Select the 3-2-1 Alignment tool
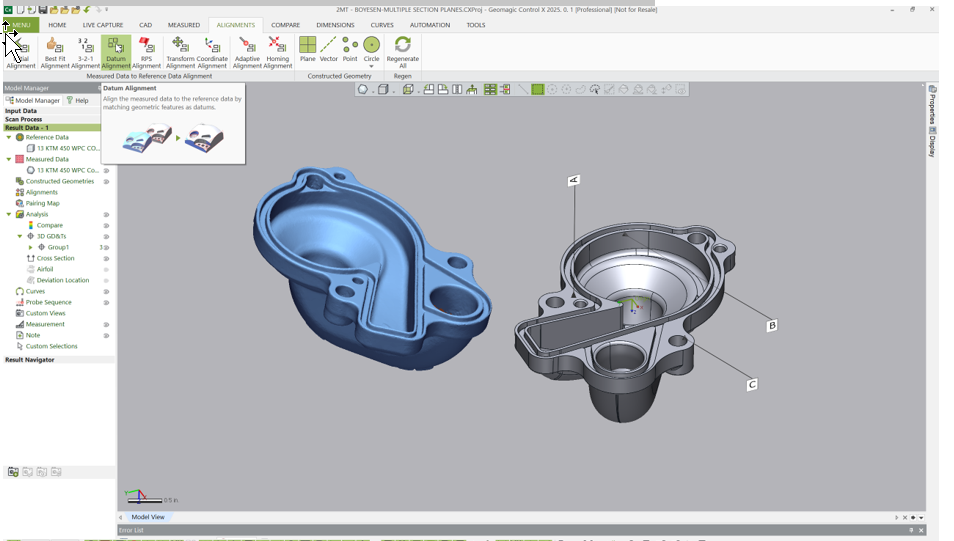The image size is (954, 541). 85,52
